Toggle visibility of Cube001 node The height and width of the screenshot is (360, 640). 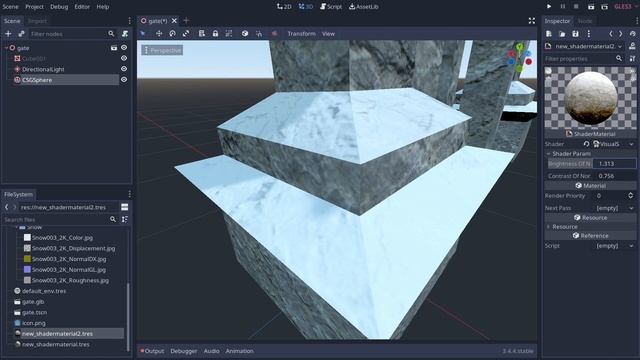[124, 58]
